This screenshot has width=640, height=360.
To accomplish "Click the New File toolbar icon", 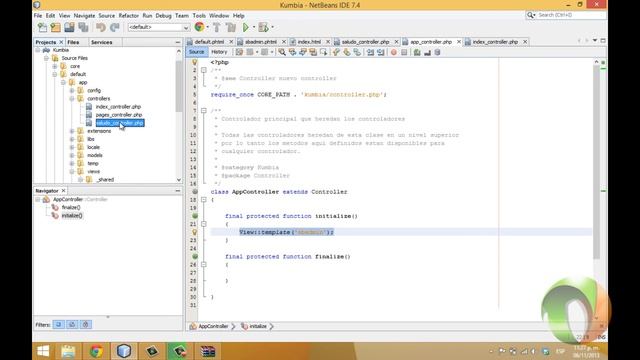I will point(42,27).
